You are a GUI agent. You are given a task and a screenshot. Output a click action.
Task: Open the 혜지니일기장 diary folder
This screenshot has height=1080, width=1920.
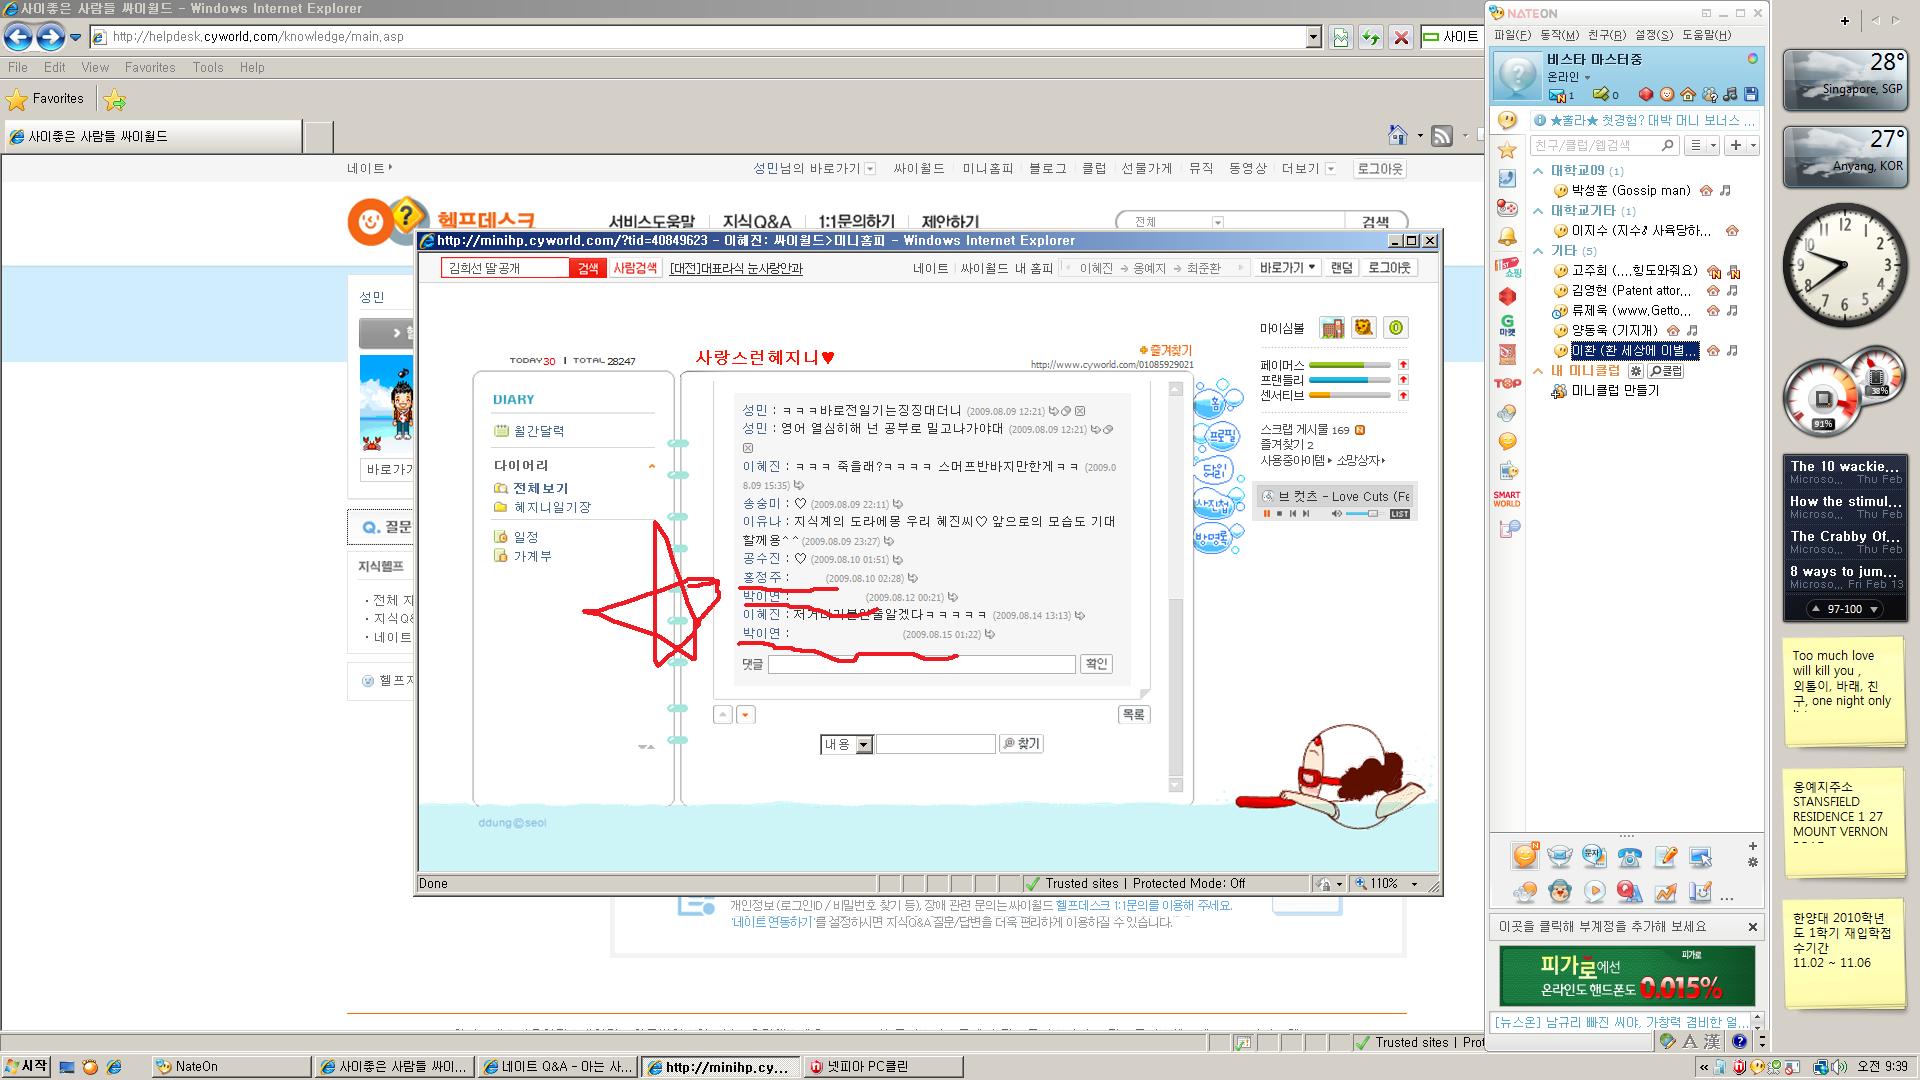tap(552, 508)
